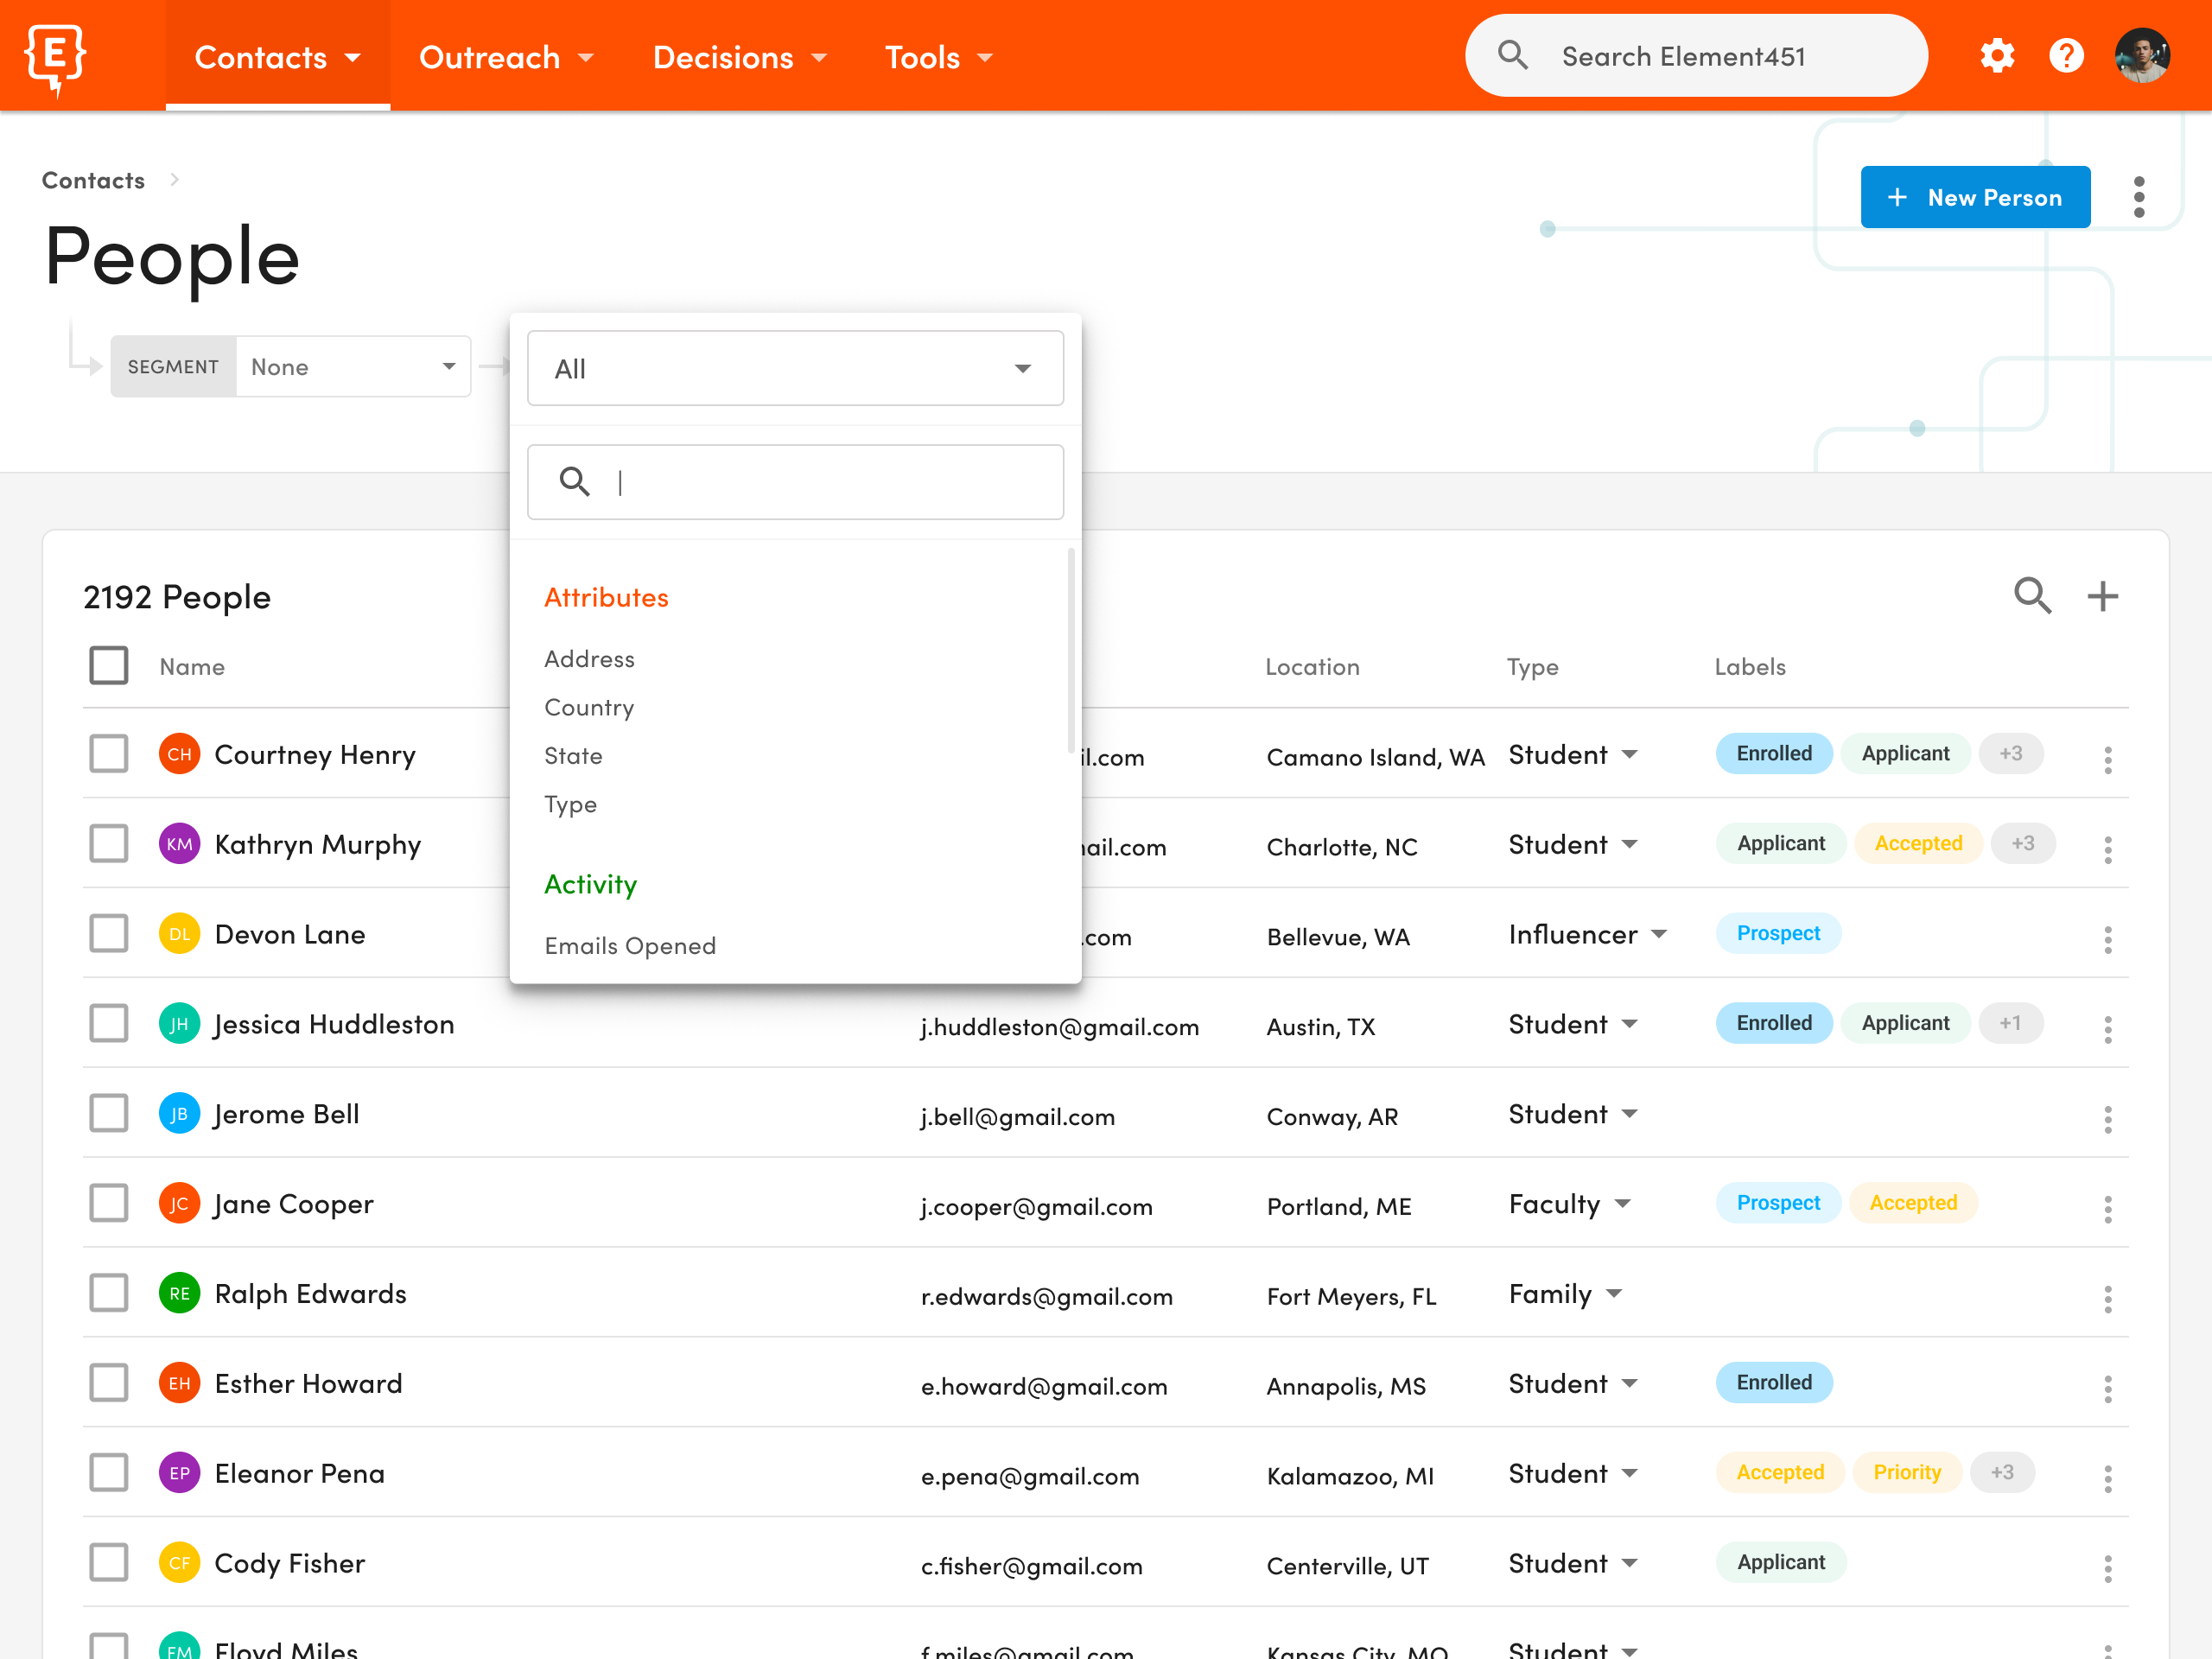Check the checkbox for Devon Lane
Viewport: 2212px width, 1659px height.
[x=108, y=933]
